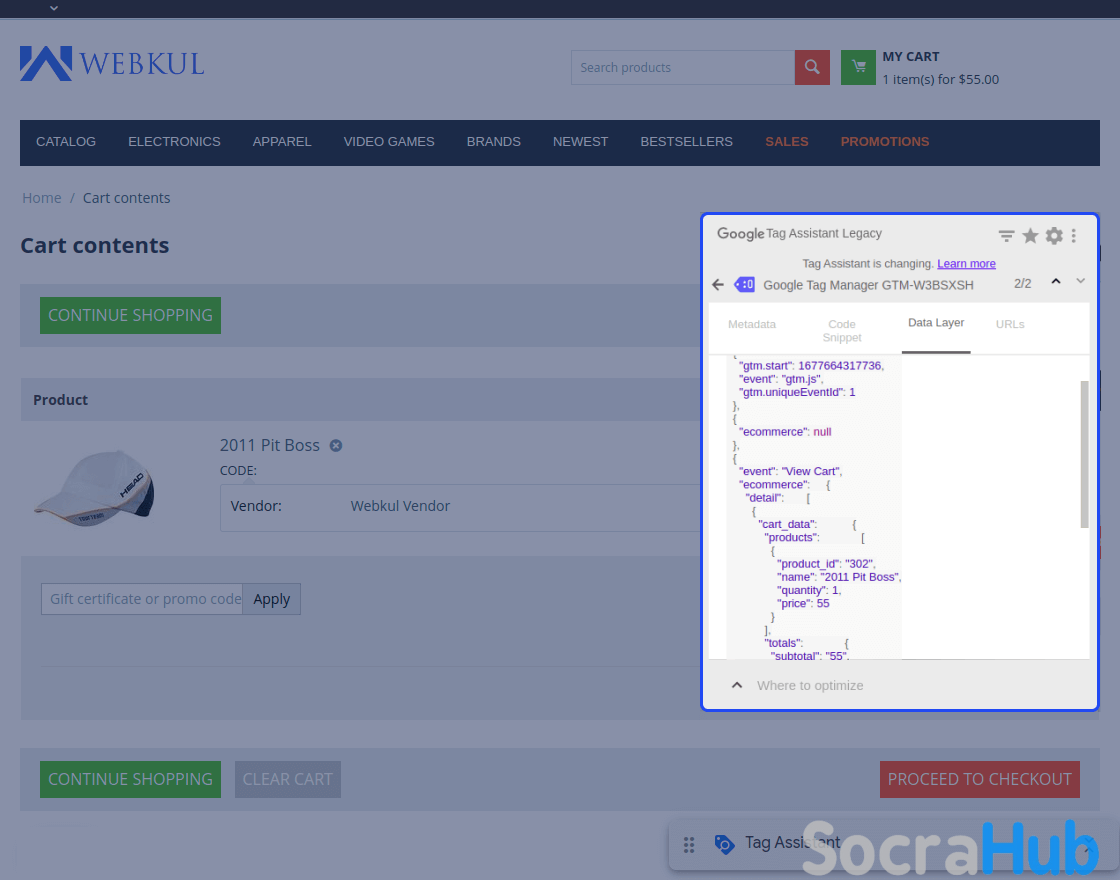This screenshot has width=1120, height=880.
Task: Open the Electronics menu
Action: click(x=174, y=141)
